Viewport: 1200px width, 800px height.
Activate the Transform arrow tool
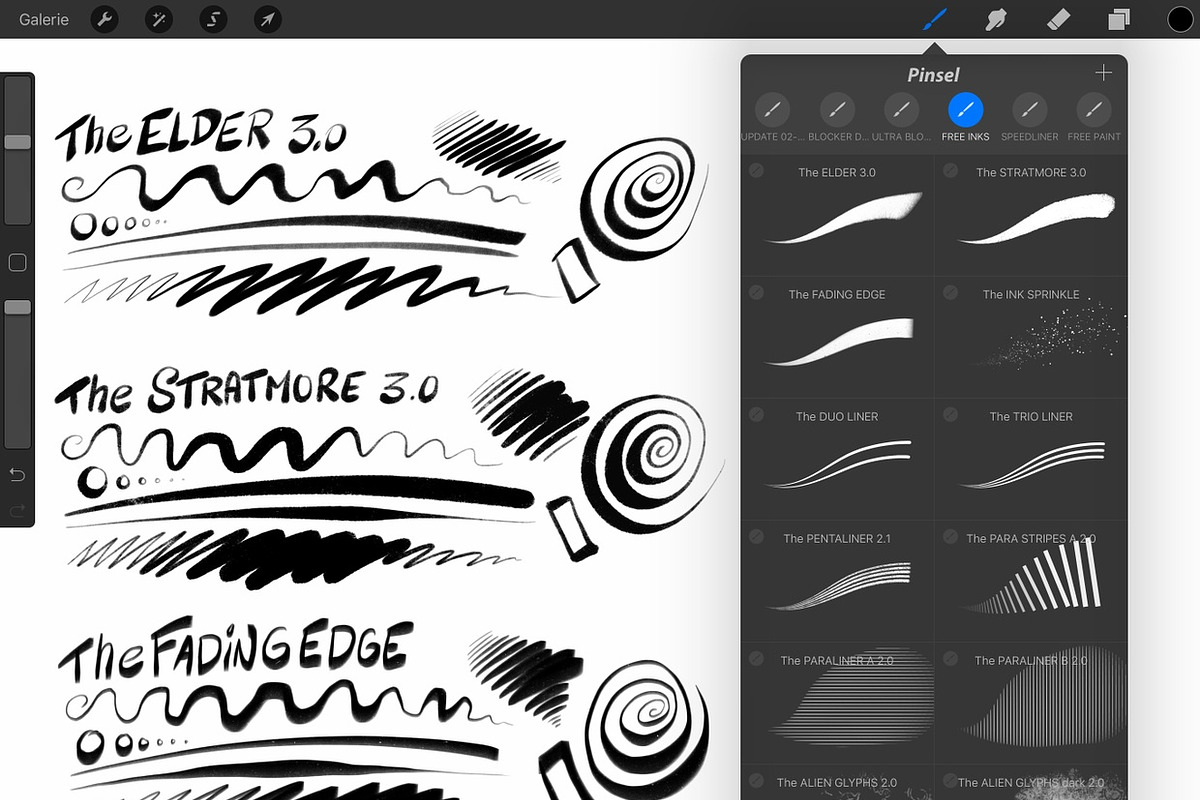[x=267, y=19]
